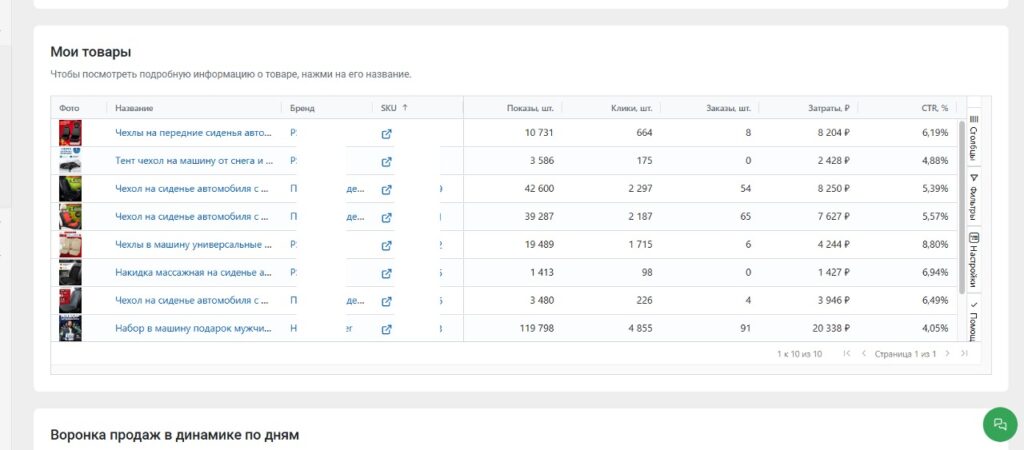1024x450 pixels.
Task: Click thumbnail of Набор в машину подарок
Action: click(x=70, y=329)
